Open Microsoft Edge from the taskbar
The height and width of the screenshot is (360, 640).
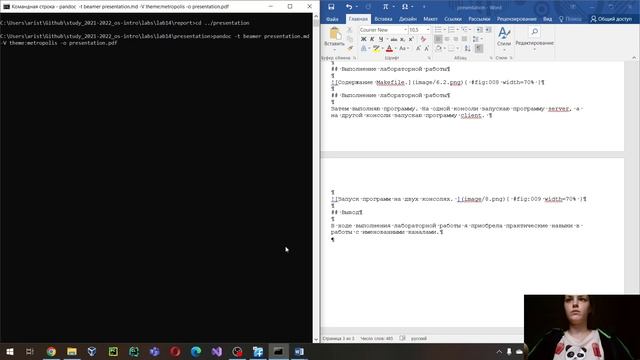click(196, 351)
